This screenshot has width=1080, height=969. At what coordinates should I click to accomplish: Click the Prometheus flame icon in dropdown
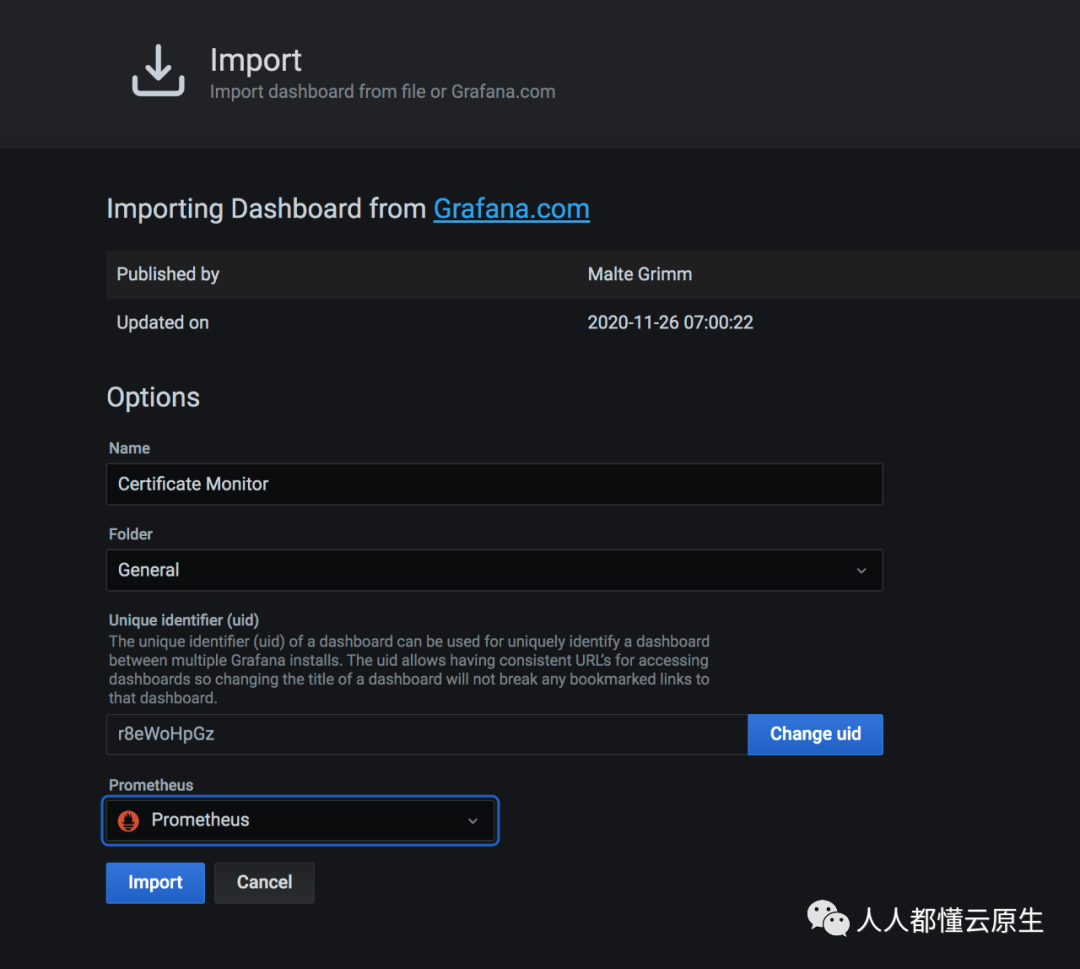(128, 820)
